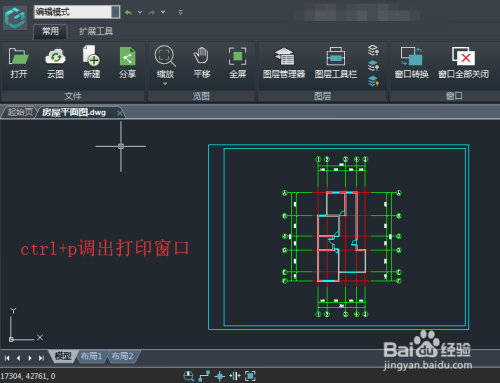Jump to last layout tab arrow
This screenshot has width=500, height=383.
(x=41, y=358)
